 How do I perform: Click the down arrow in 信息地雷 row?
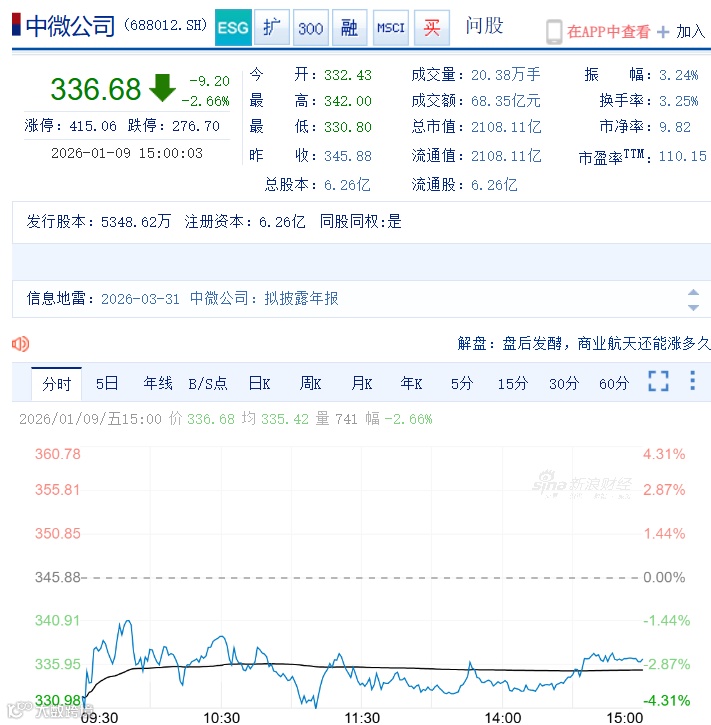click(693, 307)
